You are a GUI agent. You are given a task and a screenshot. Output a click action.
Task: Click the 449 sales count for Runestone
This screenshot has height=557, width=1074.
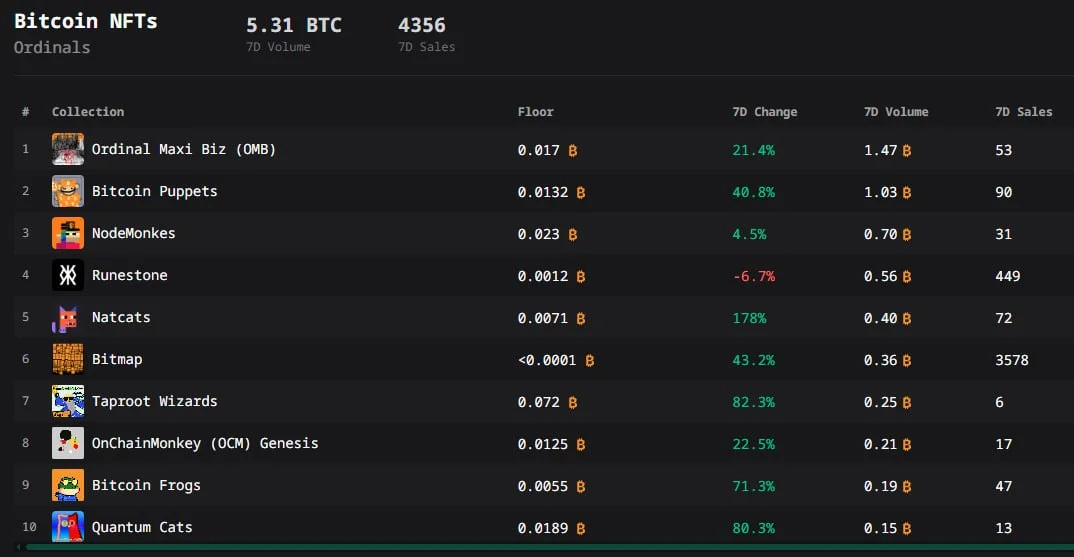tap(1008, 276)
